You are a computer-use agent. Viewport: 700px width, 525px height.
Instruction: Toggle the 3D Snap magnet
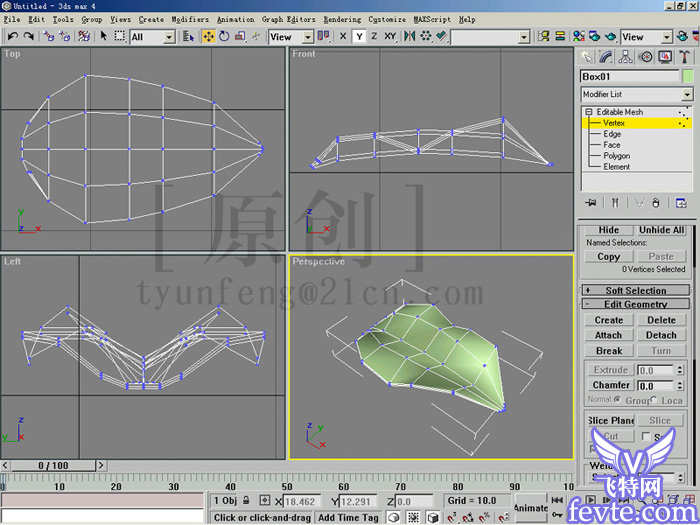point(452,517)
